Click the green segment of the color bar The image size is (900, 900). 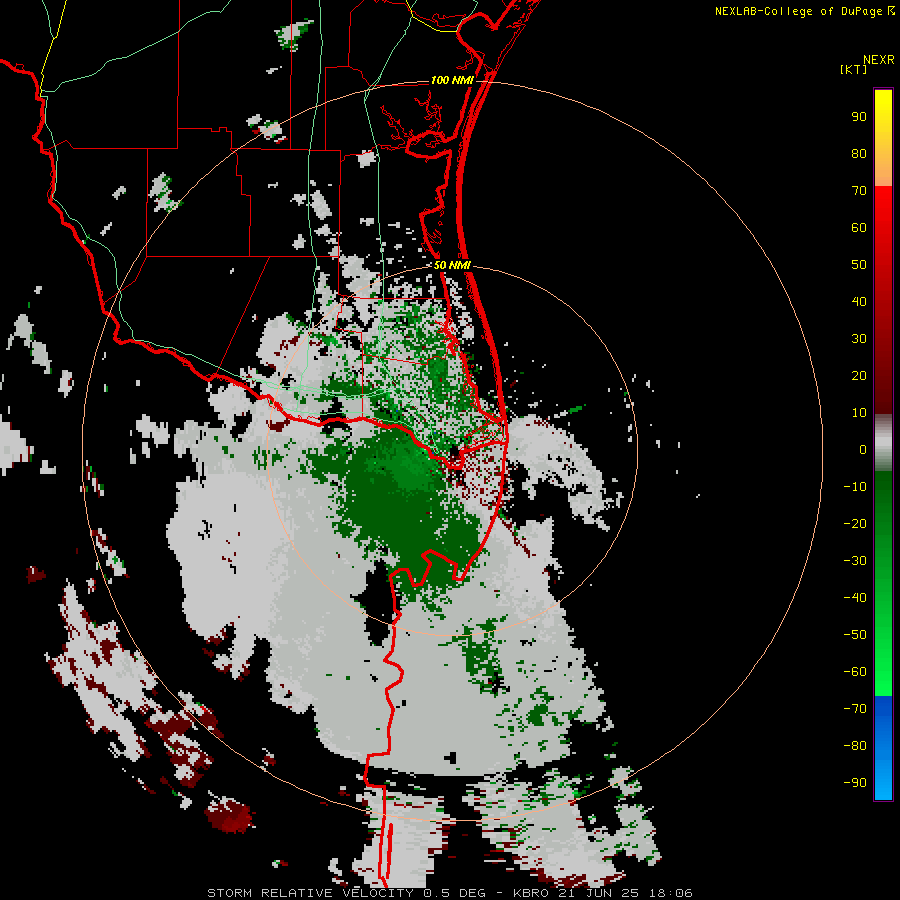883,583
